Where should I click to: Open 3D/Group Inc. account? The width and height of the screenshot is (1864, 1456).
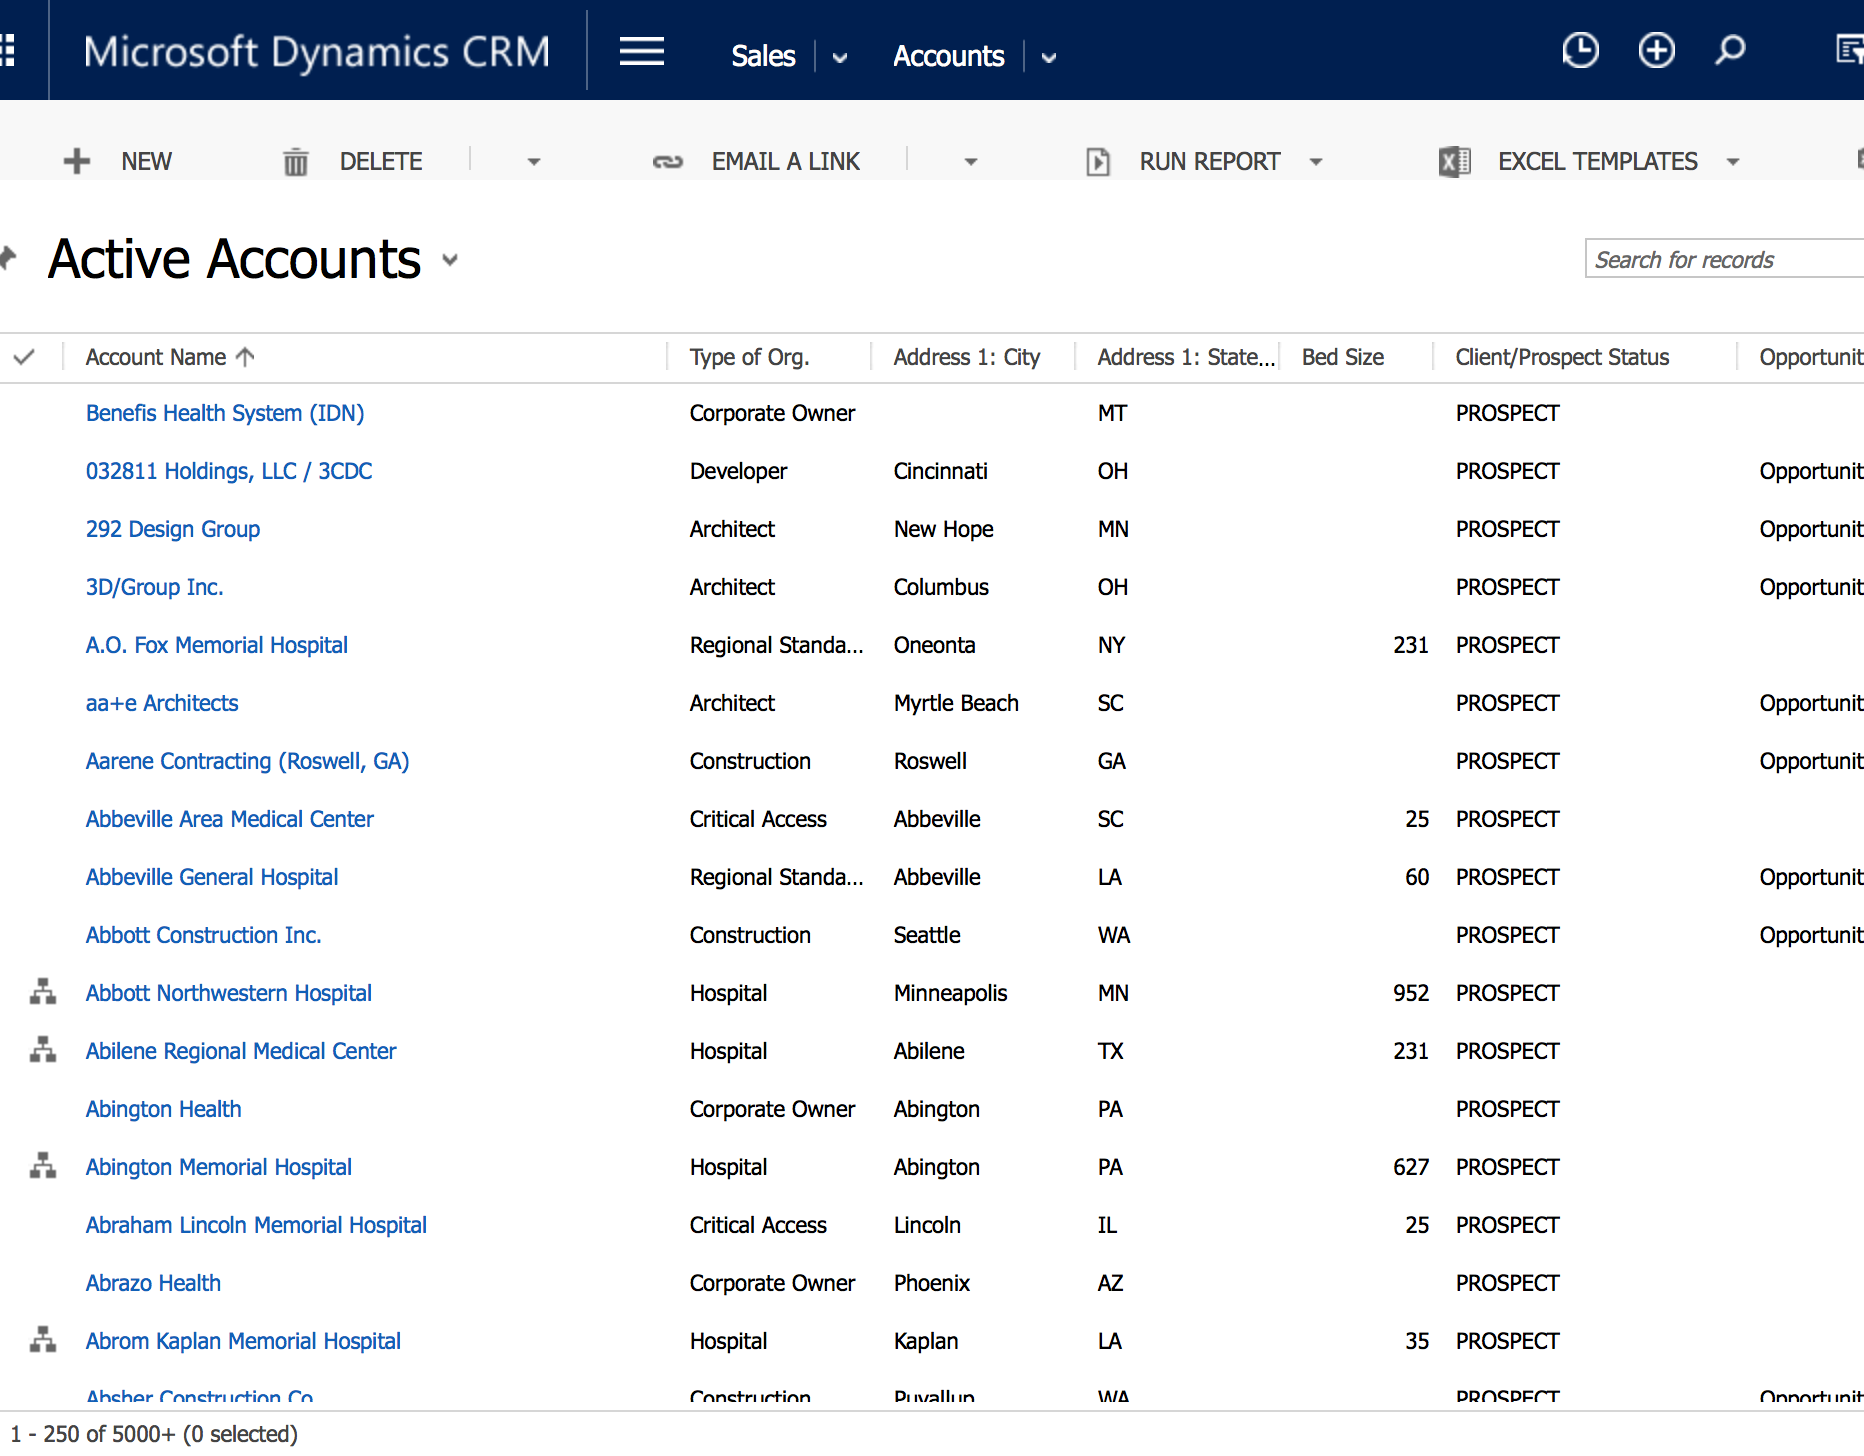tap(155, 587)
